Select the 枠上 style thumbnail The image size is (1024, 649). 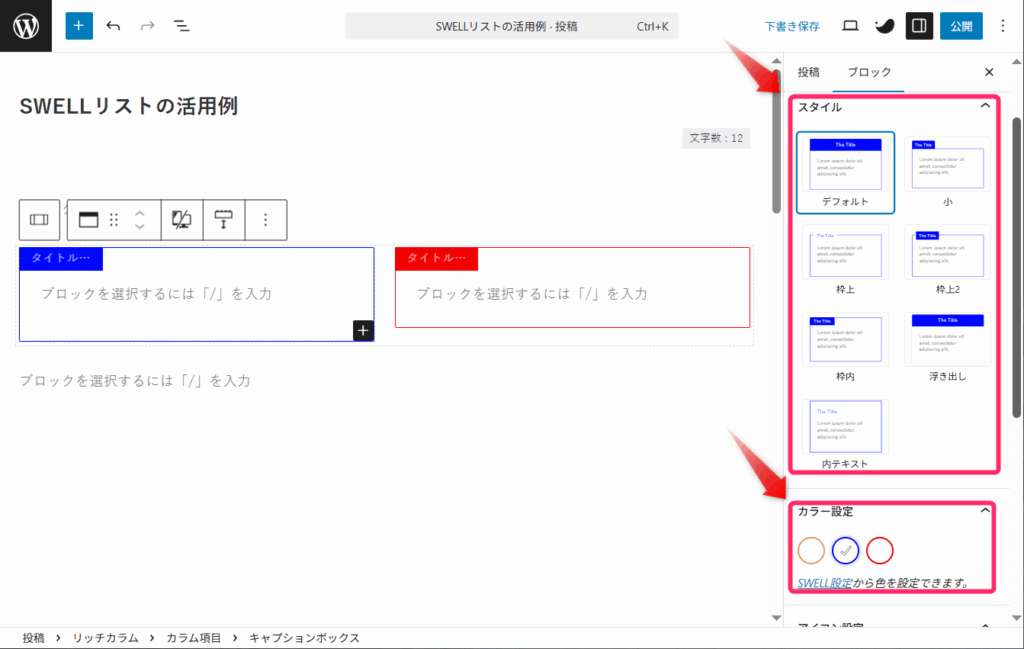click(845, 260)
